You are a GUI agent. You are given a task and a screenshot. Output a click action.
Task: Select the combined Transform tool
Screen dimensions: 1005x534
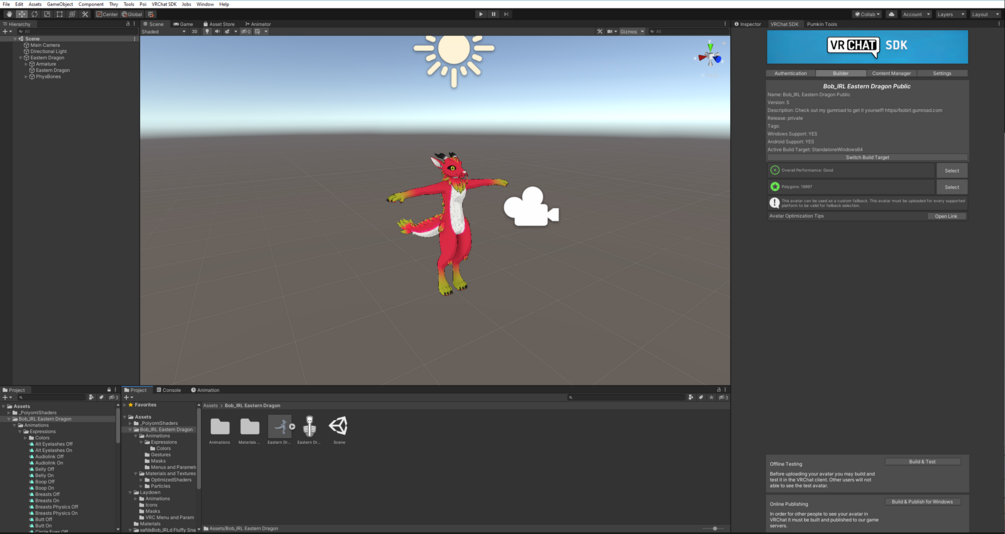tap(72, 14)
